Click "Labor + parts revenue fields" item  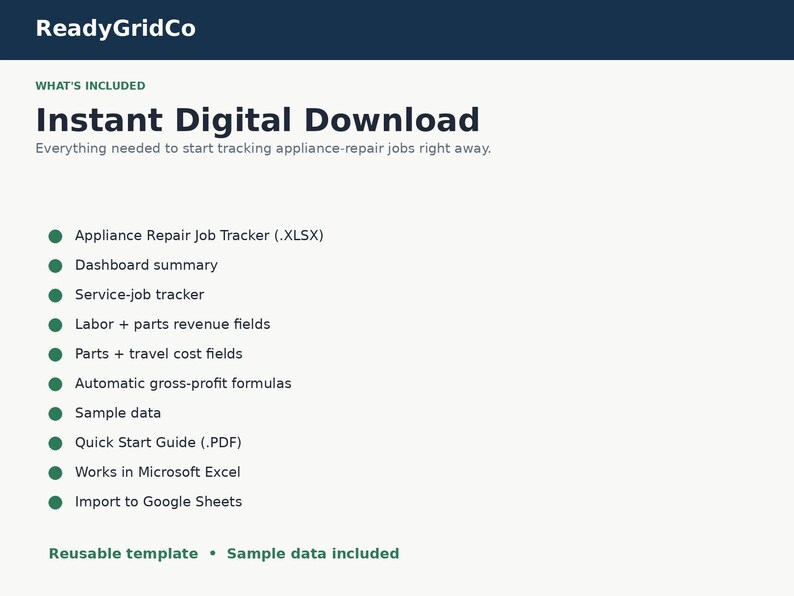[x=173, y=324]
